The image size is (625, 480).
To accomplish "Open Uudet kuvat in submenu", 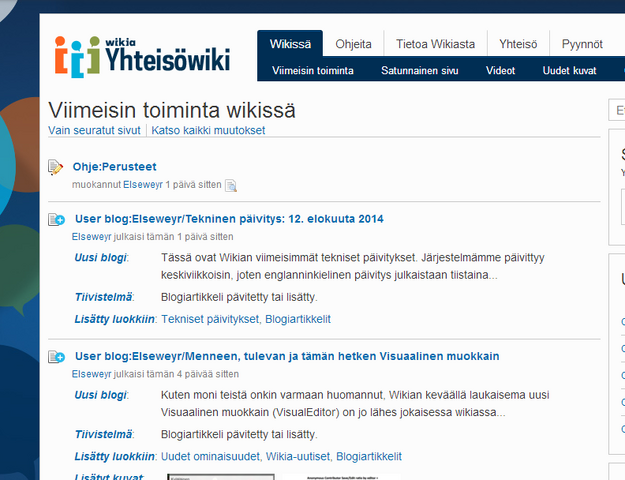I will pyautogui.click(x=569, y=71).
